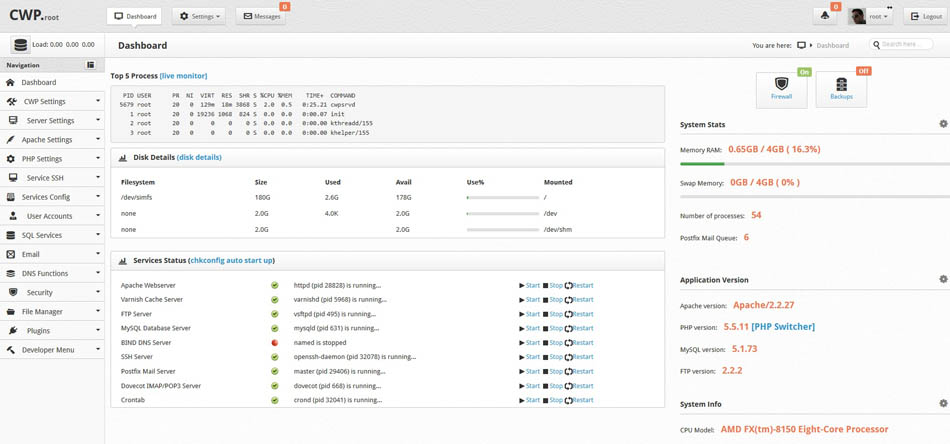This screenshot has height=444, width=950.
Task: Click the File Manager folder icon
Action: (x=10, y=312)
